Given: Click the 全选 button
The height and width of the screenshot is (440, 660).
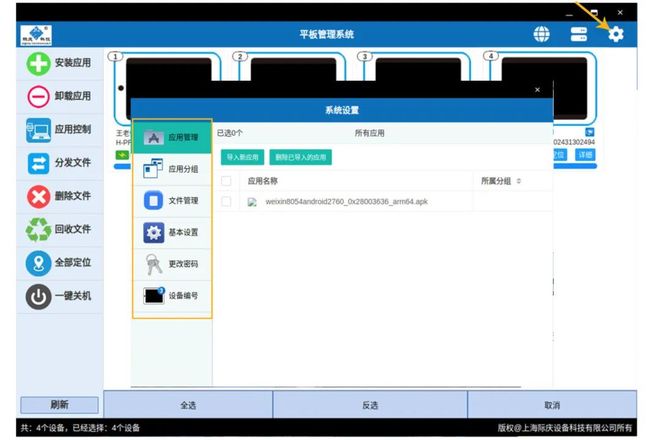Looking at the screenshot, I should (x=188, y=405).
